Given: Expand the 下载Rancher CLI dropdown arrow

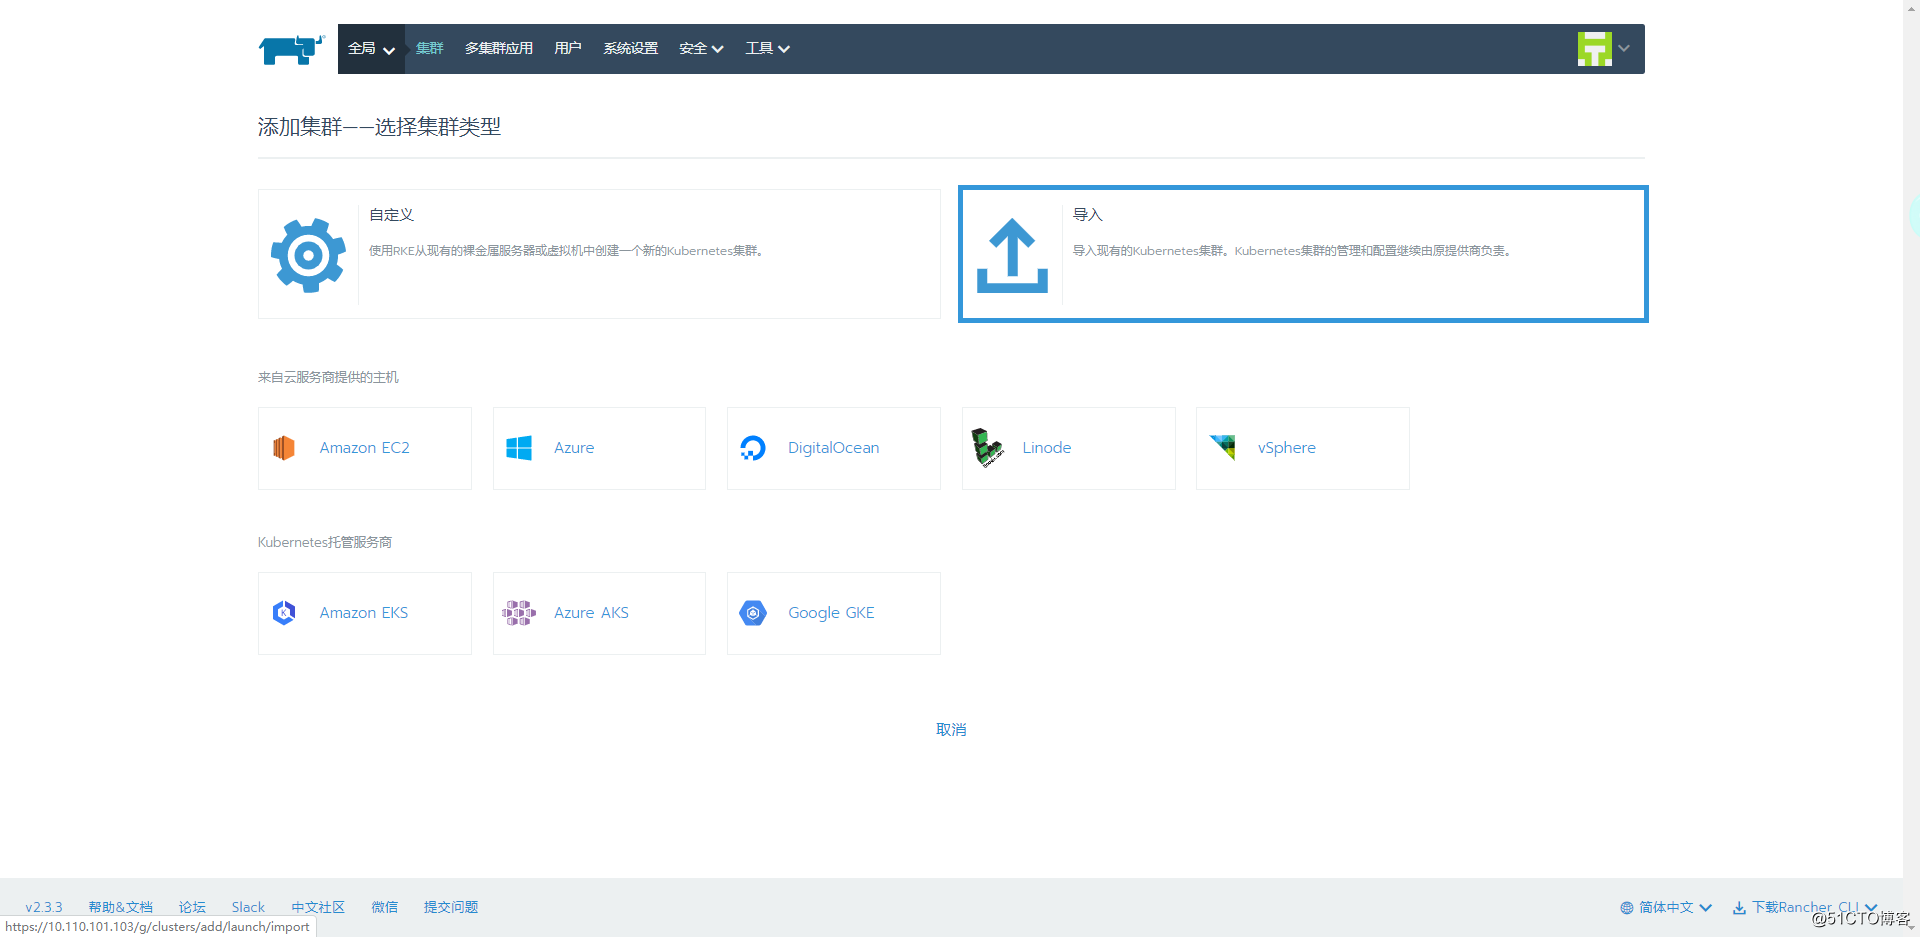Looking at the screenshot, I should pyautogui.click(x=1871, y=909).
